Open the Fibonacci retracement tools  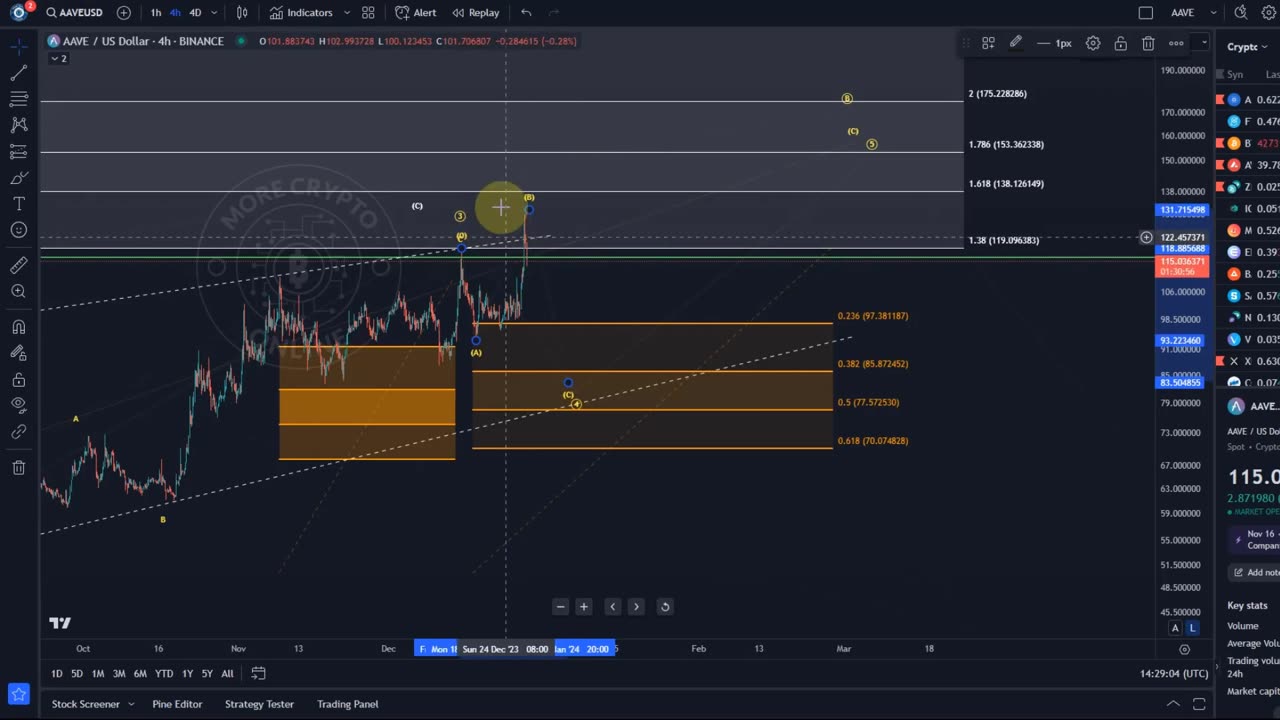18,99
